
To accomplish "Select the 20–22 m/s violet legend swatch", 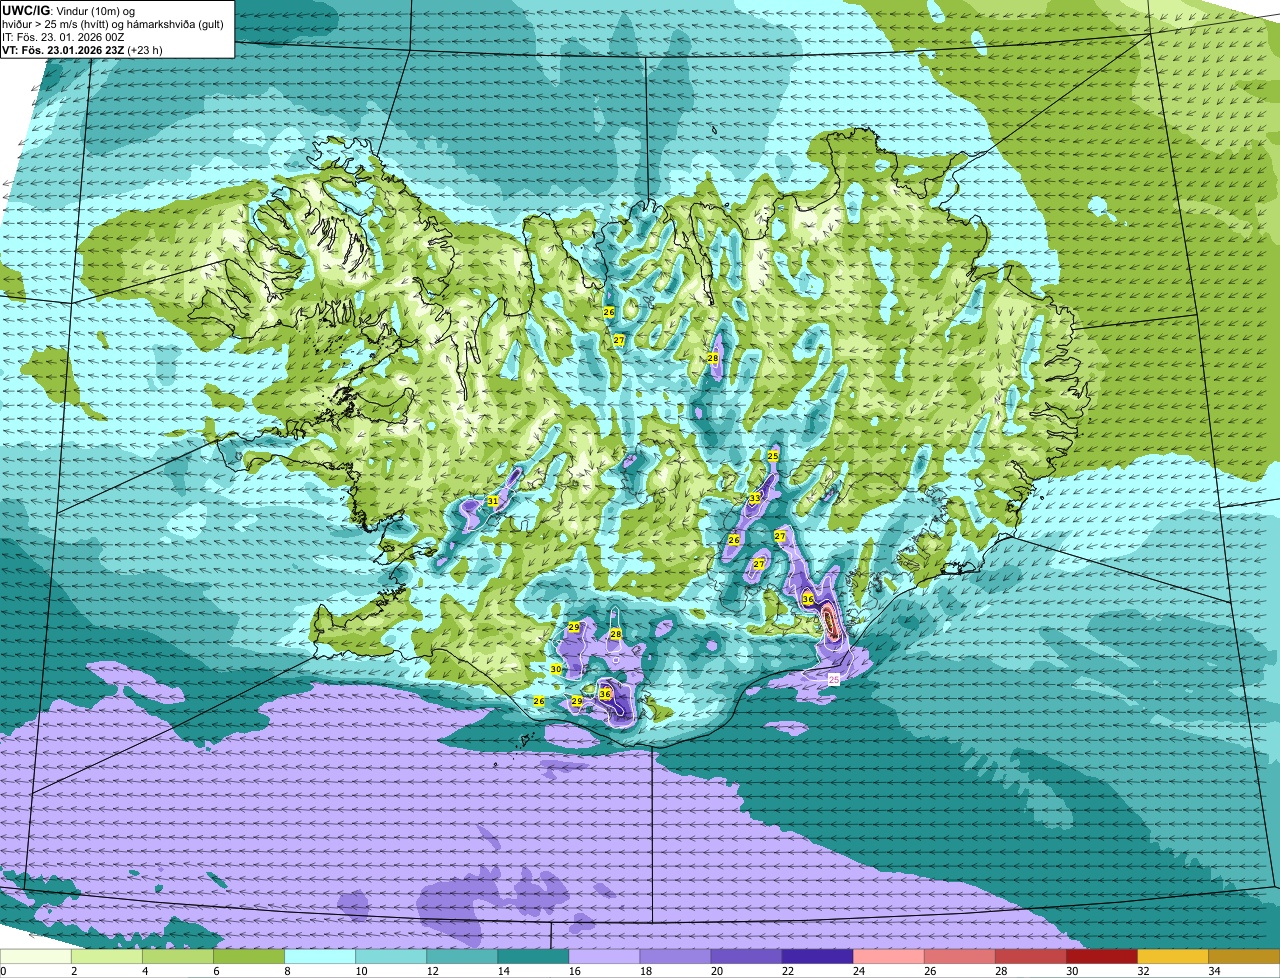I will tap(746, 956).
